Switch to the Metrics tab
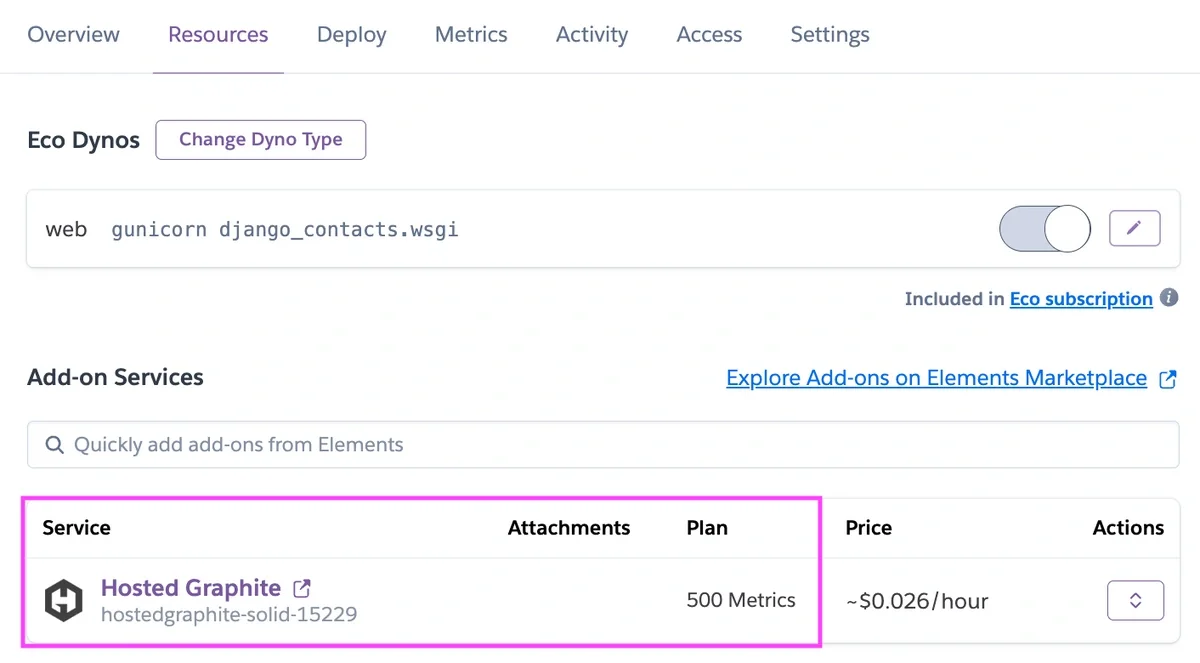Viewport: 1200px width, 663px height. point(471,35)
